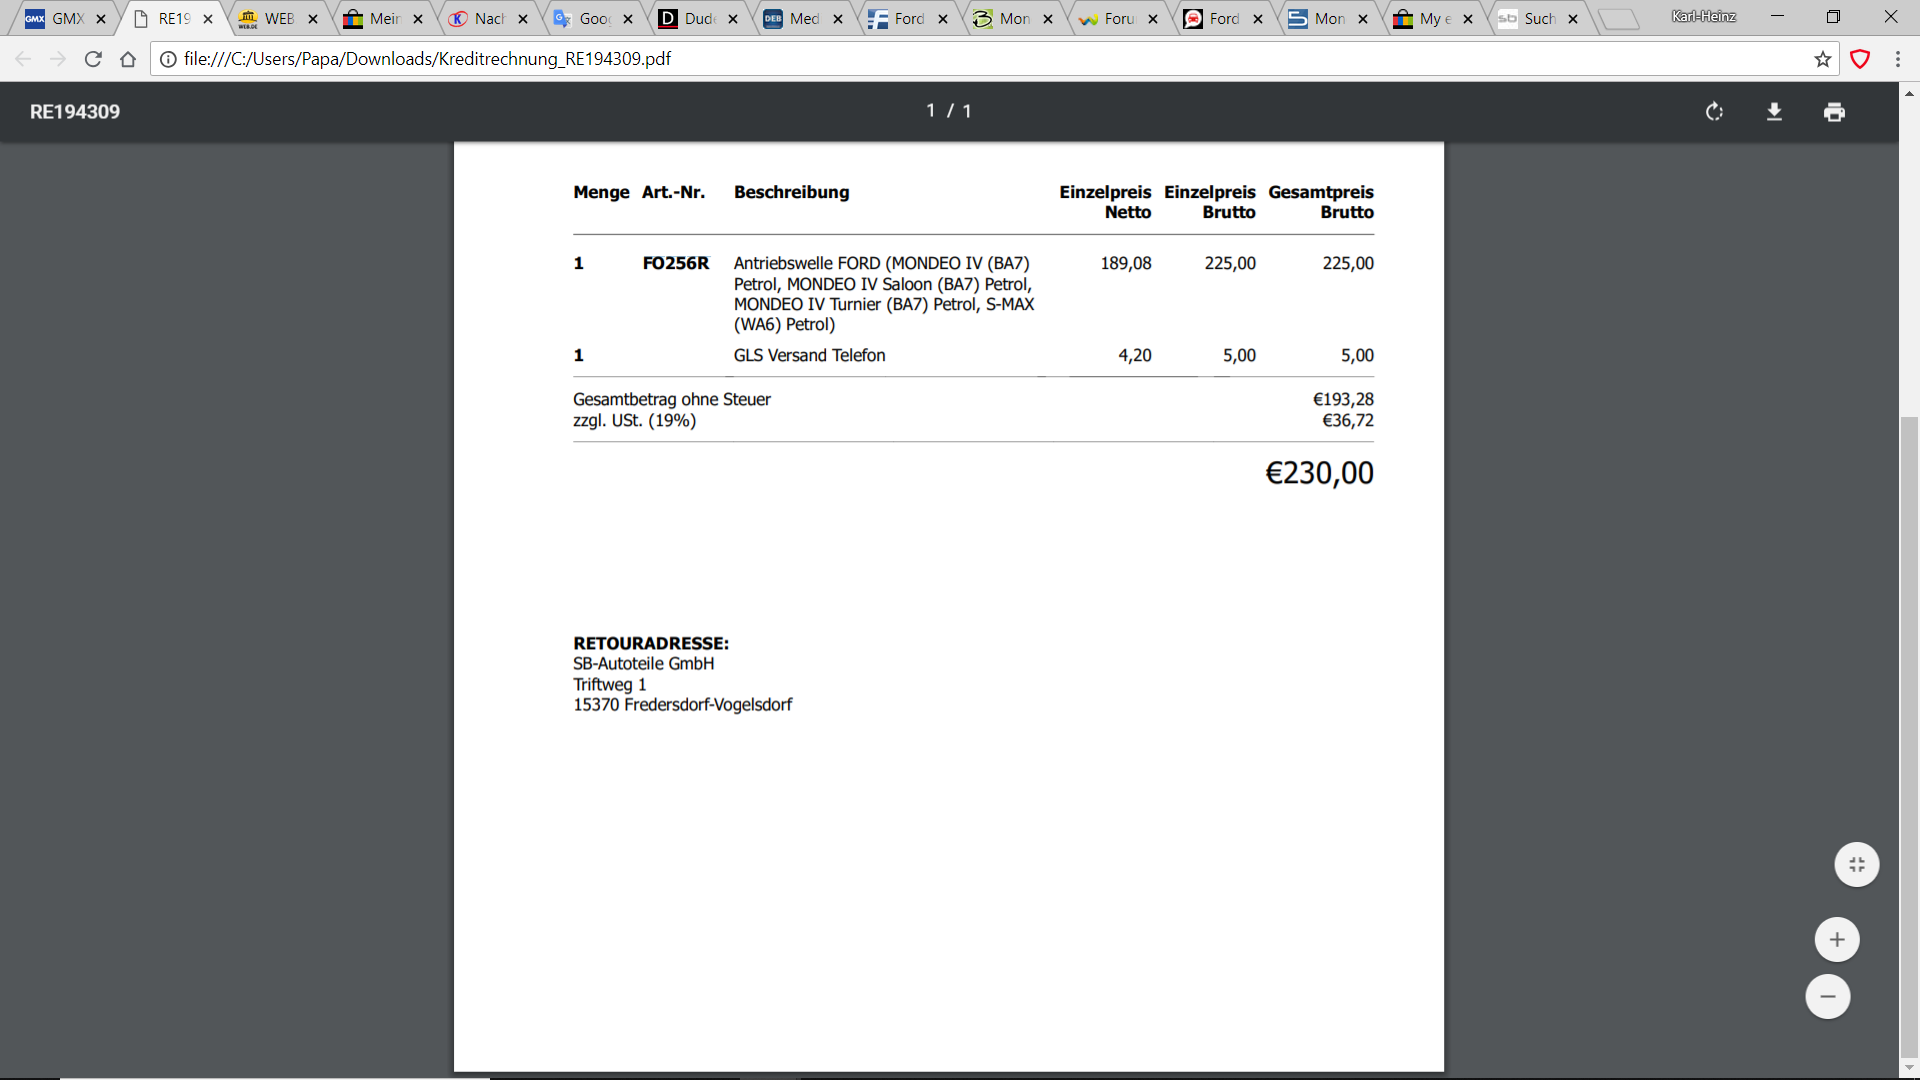The width and height of the screenshot is (1920, 1080).
Task: Open the red shield extension icon
Action: [1860, 59]
